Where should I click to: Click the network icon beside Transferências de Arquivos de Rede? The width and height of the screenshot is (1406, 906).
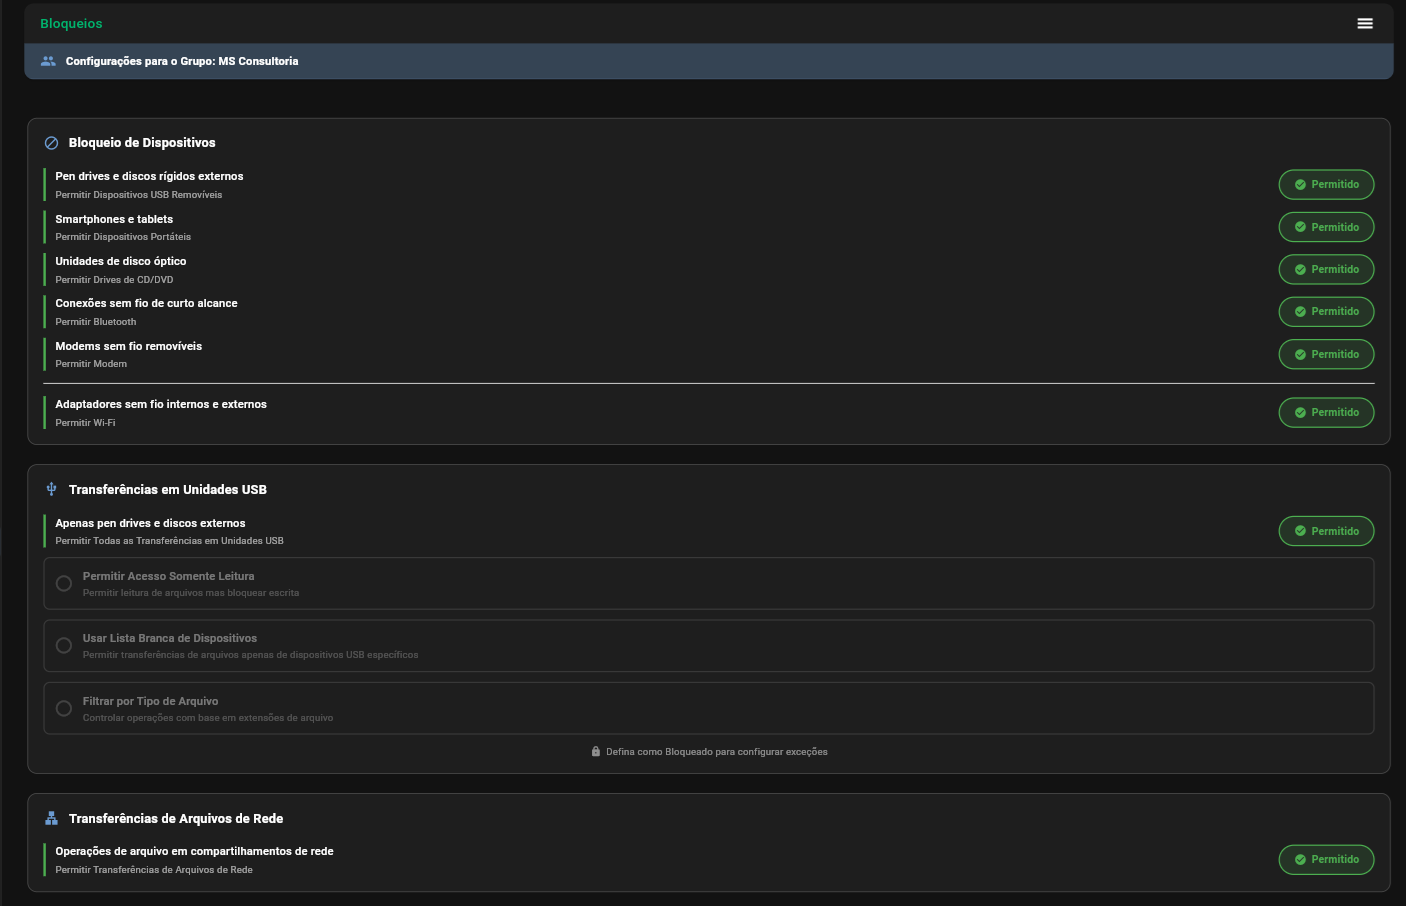click(52, 818)
